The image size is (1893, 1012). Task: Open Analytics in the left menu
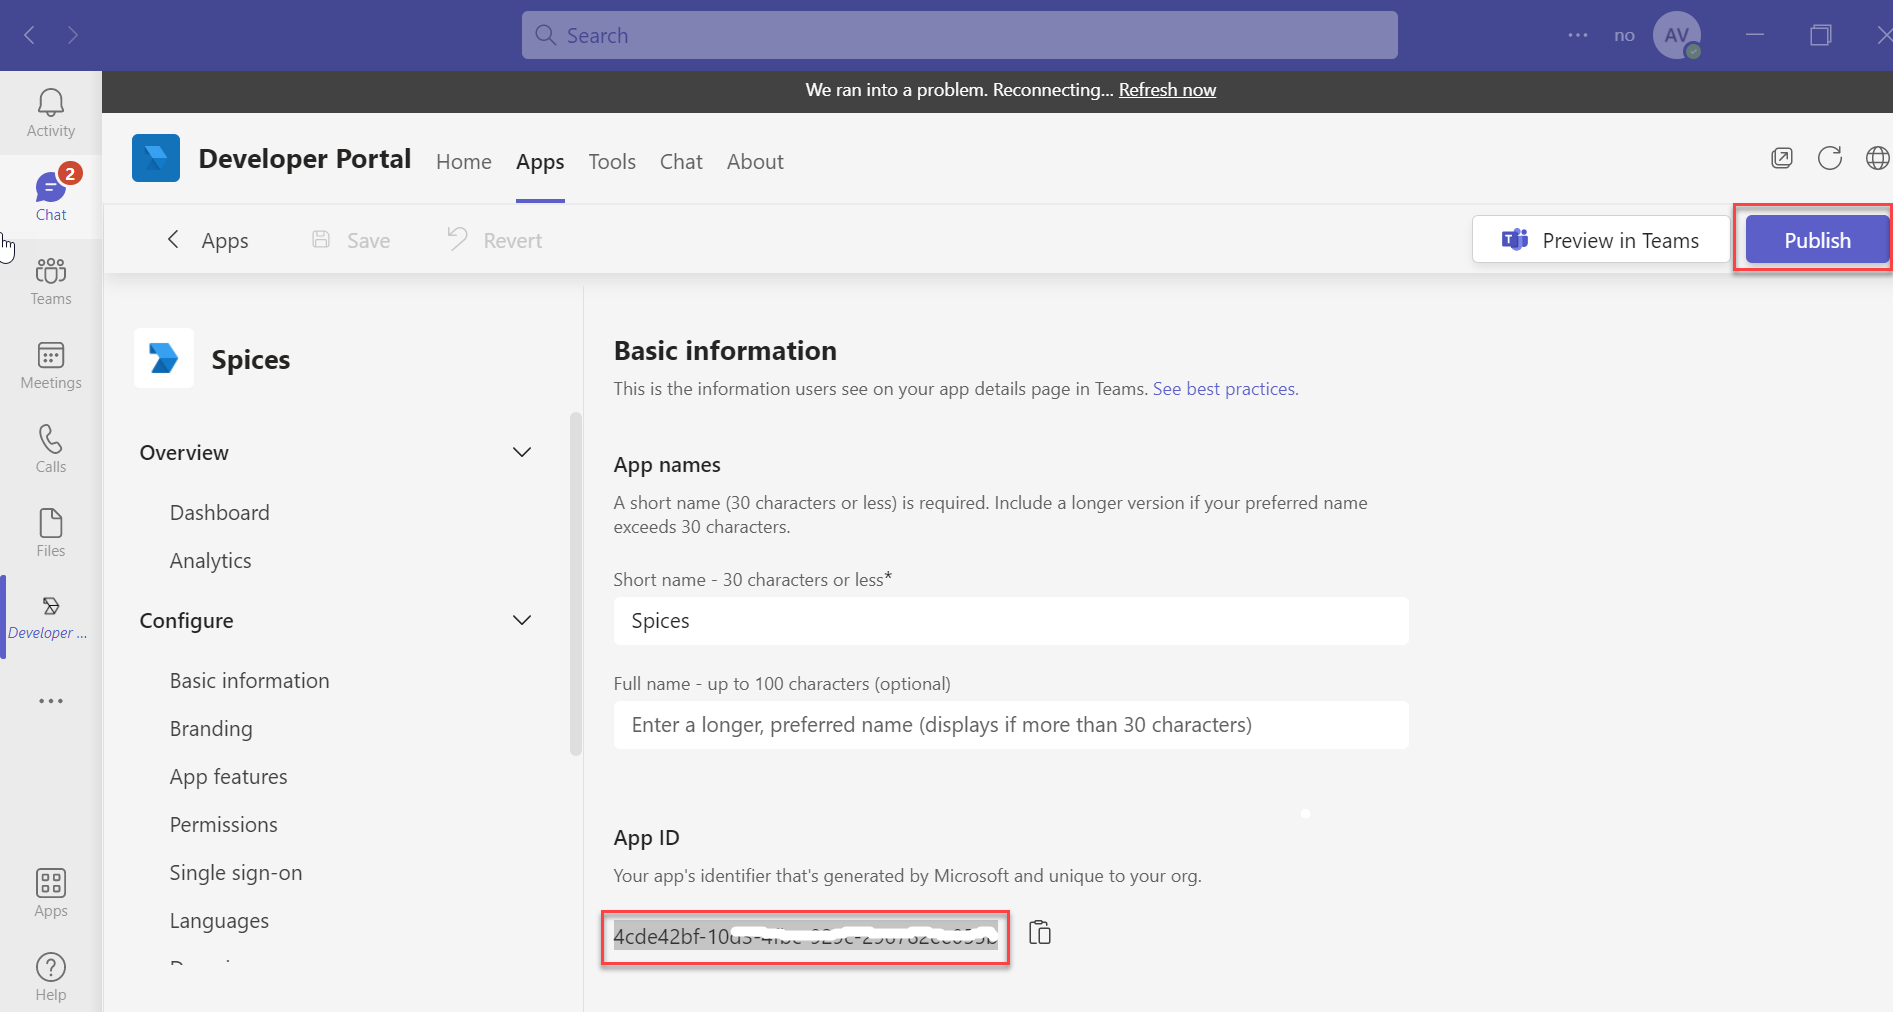[211, 561]
